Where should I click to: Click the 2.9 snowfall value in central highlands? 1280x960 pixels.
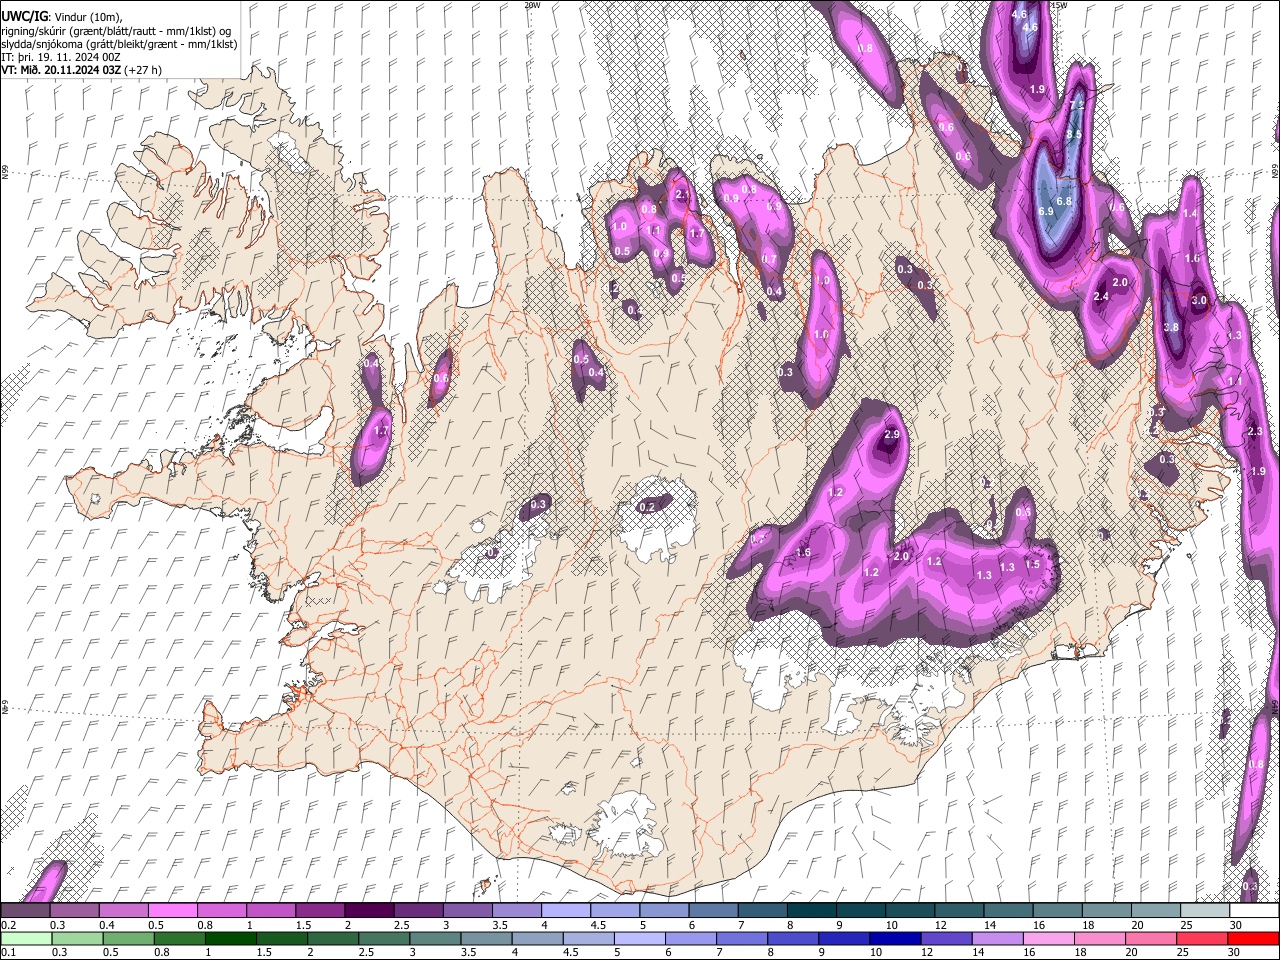[892, 435]
